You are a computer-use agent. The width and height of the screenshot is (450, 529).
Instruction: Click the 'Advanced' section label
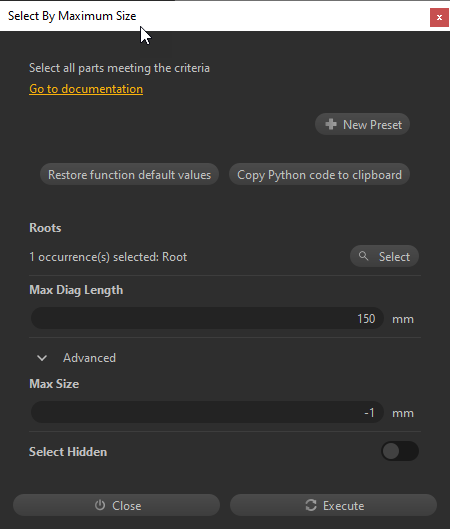point(89,358)
